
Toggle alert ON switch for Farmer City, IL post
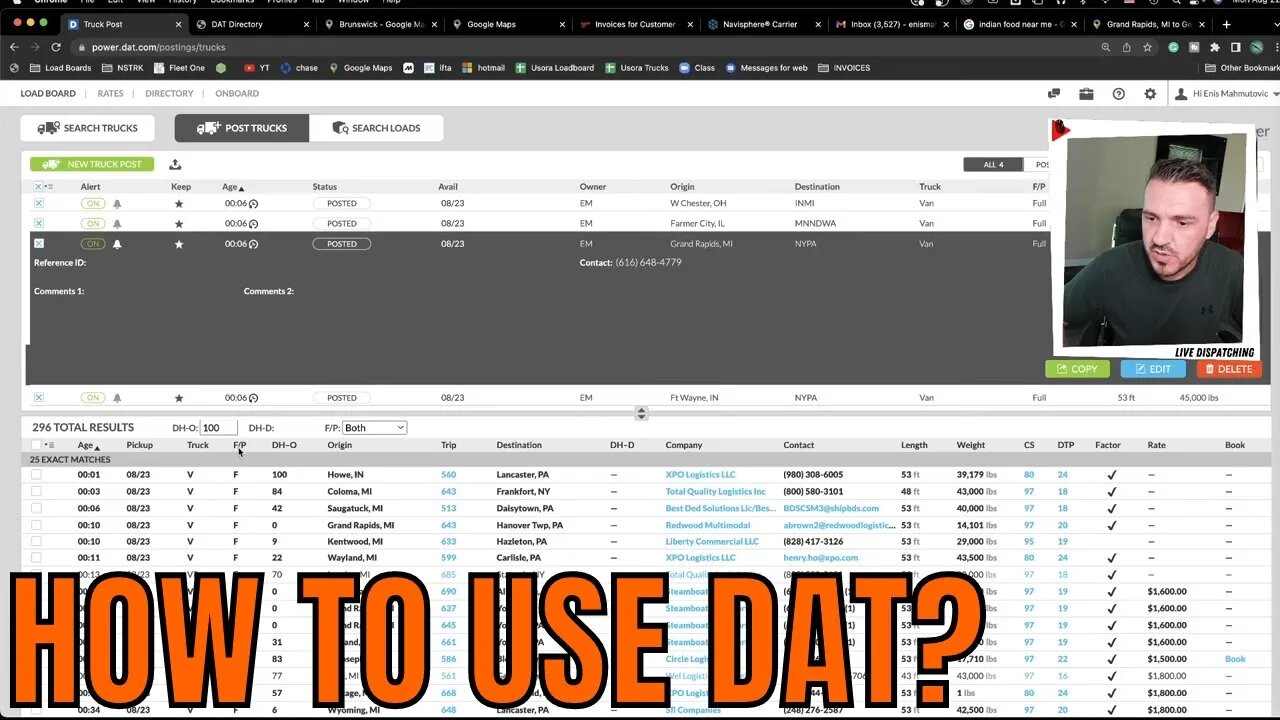[x=93, y=223]
